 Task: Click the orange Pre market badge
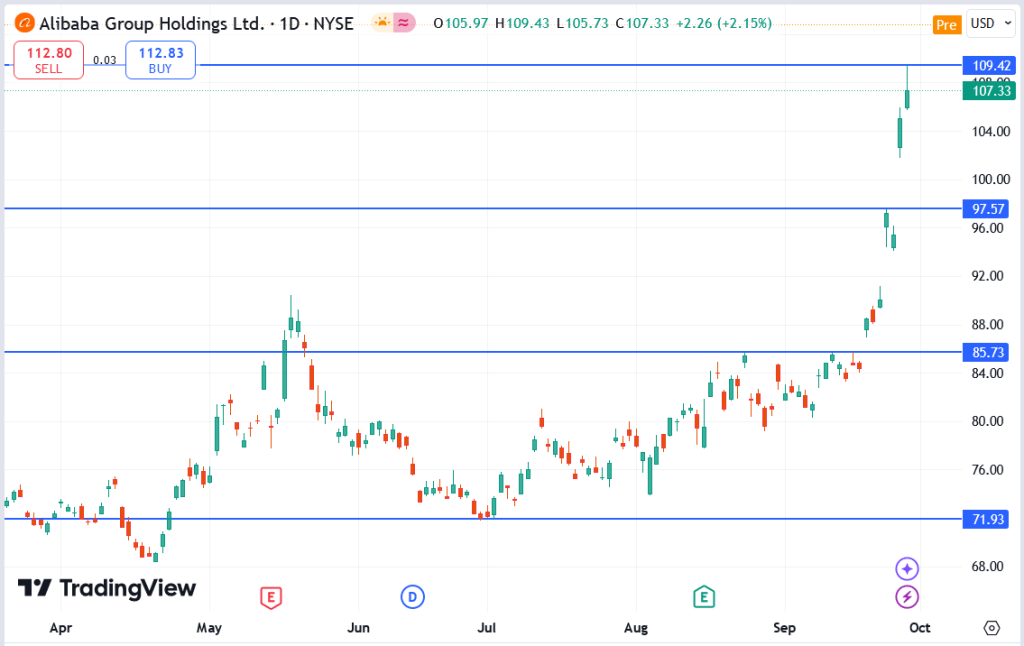coord(946,25)
